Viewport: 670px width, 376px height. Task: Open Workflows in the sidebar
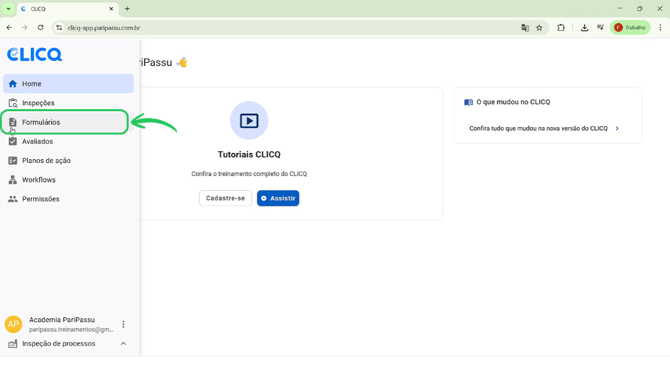click(68, 180)
